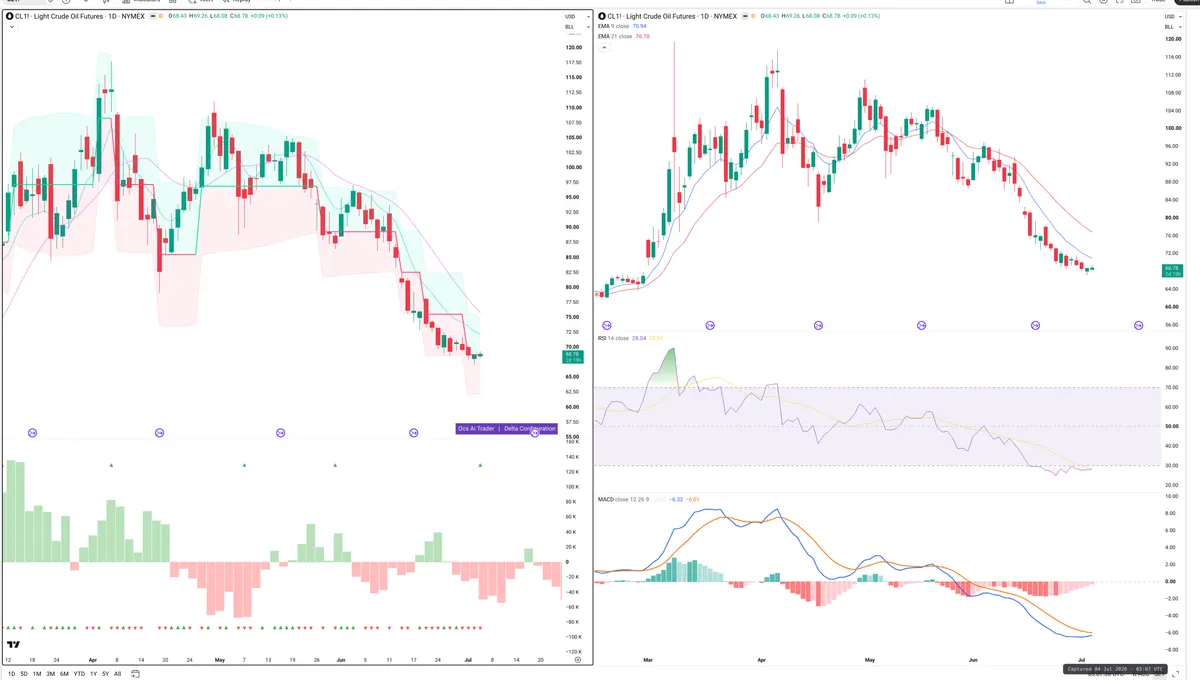
Task: Set time range to 3M
Action: [x=51, y=674]
